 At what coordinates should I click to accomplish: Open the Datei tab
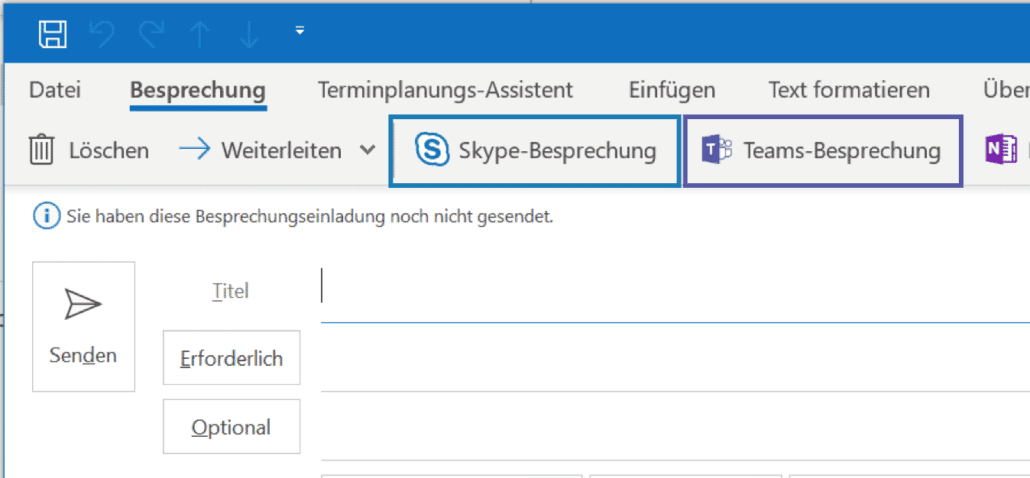(55, 90)
